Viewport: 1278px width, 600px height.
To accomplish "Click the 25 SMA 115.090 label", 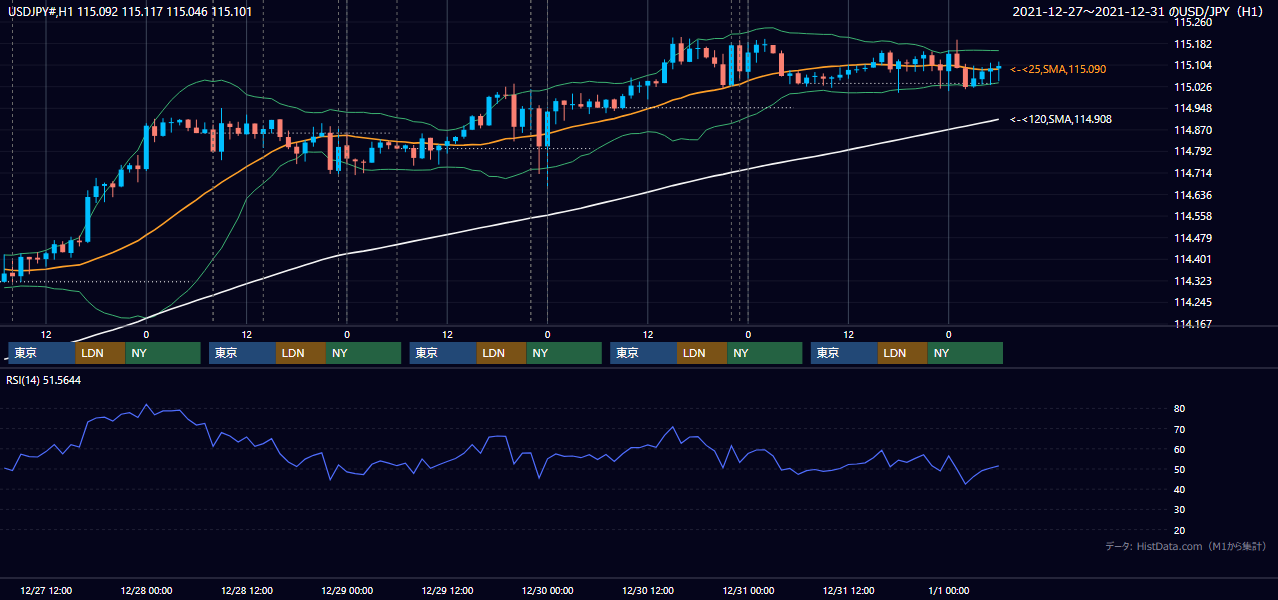I will click(x=1058, y=69).
